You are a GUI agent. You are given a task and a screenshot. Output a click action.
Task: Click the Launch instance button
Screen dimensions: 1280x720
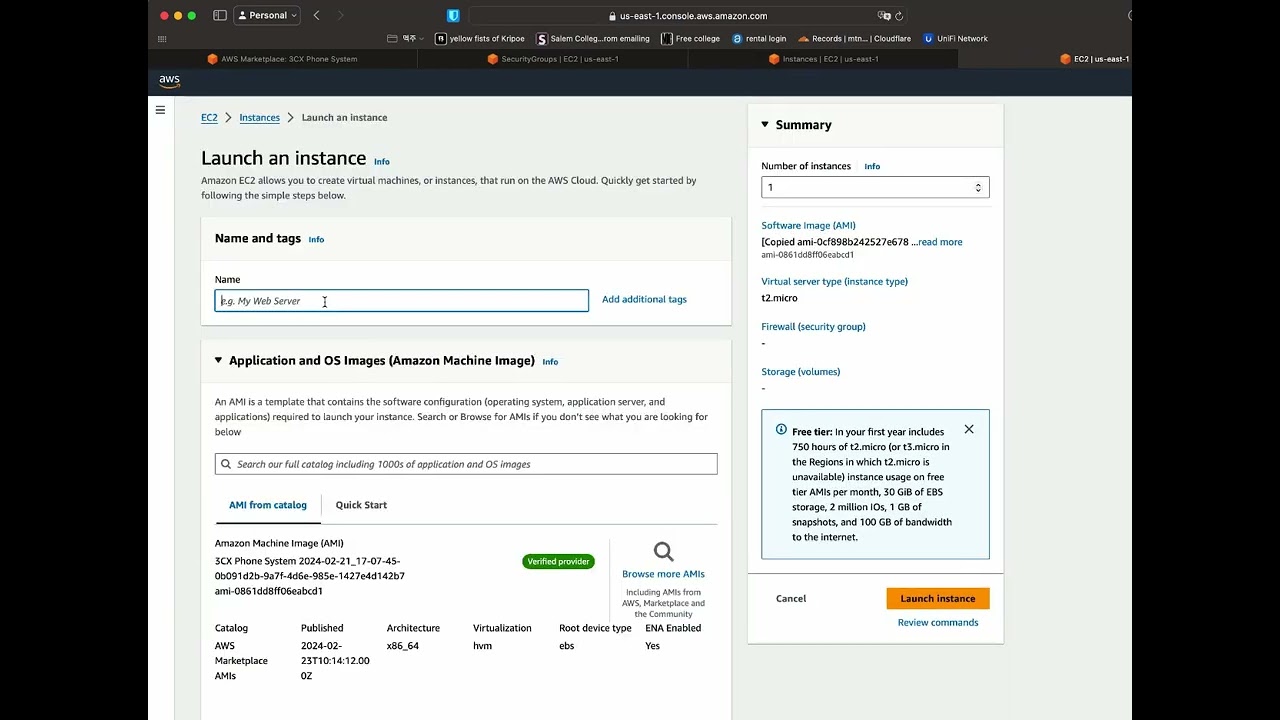[x=938, y=599]
